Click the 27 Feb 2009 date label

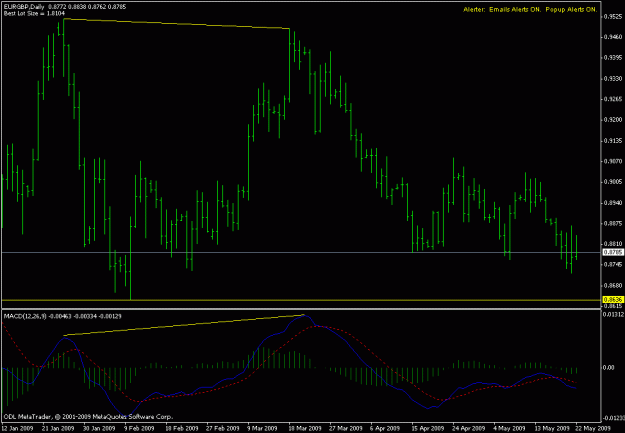[222, 429]
